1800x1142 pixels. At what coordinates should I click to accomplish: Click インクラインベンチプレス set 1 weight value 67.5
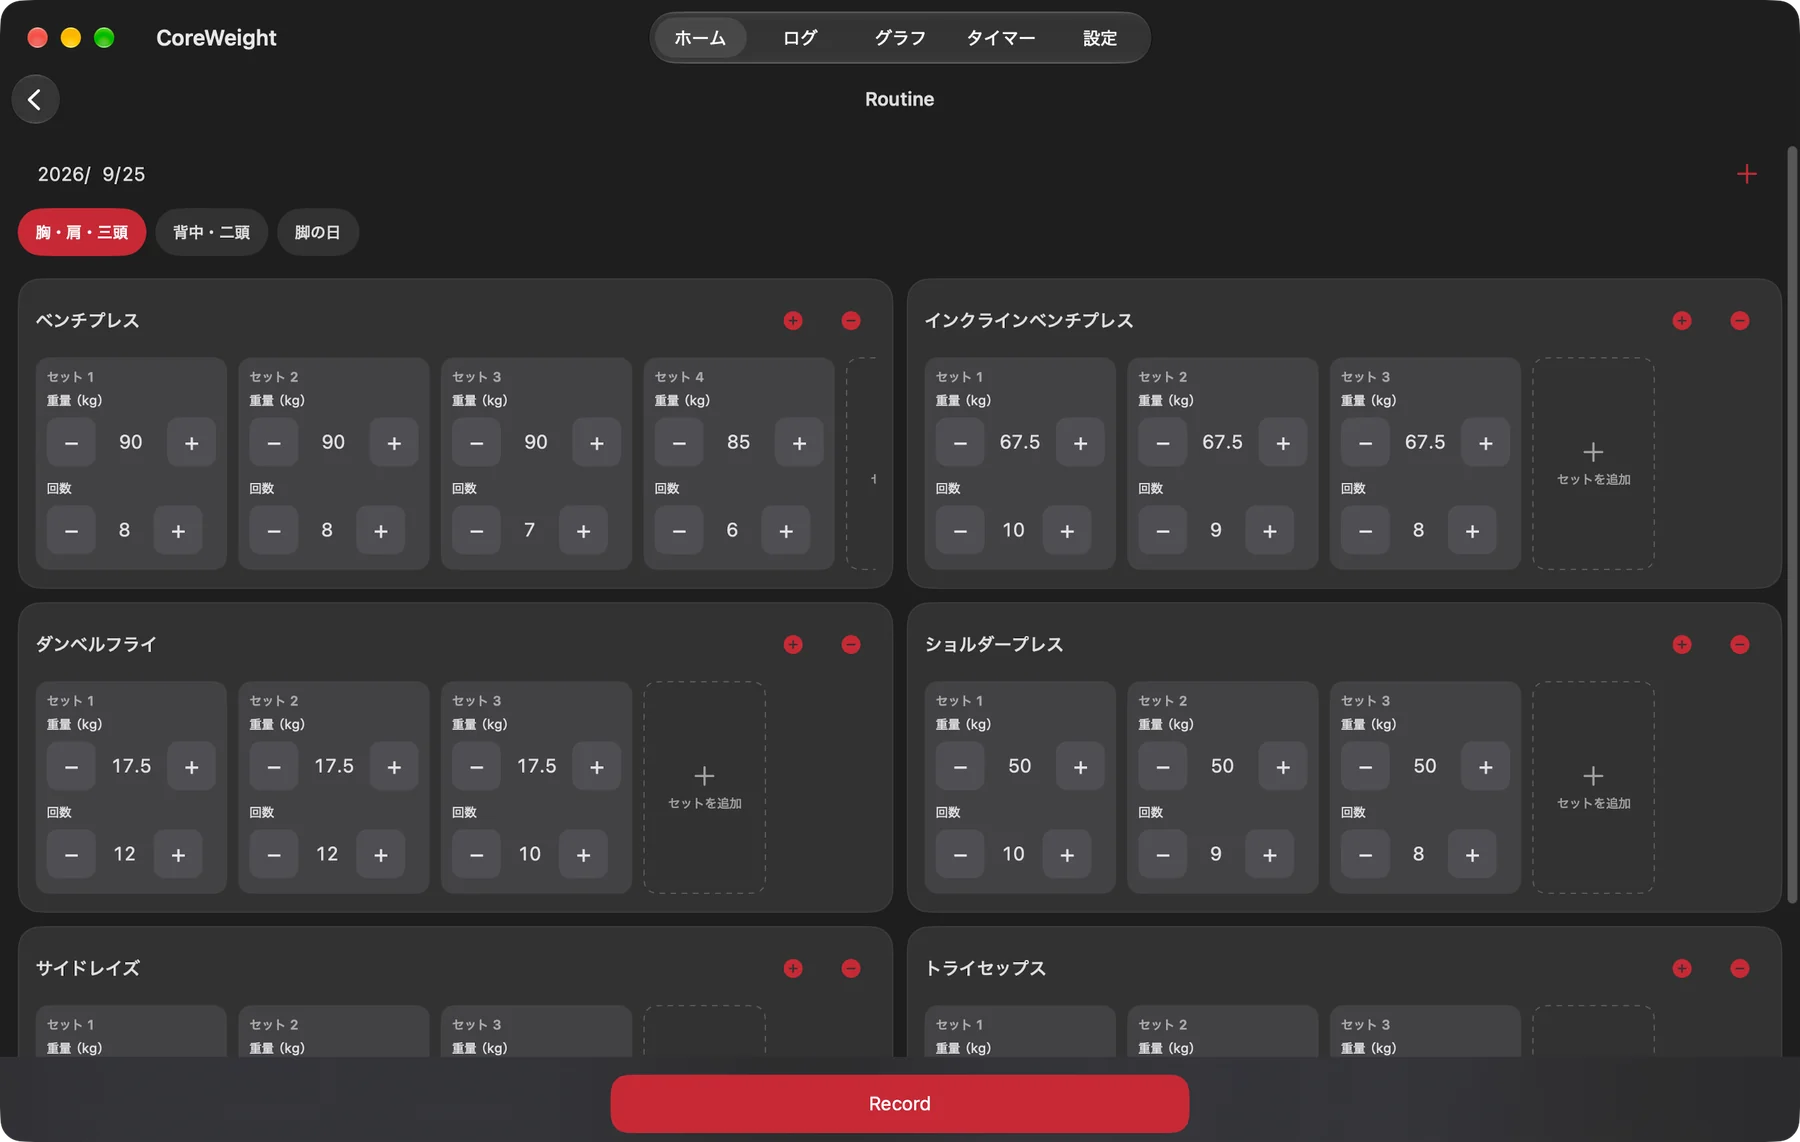click(1020, 442)
